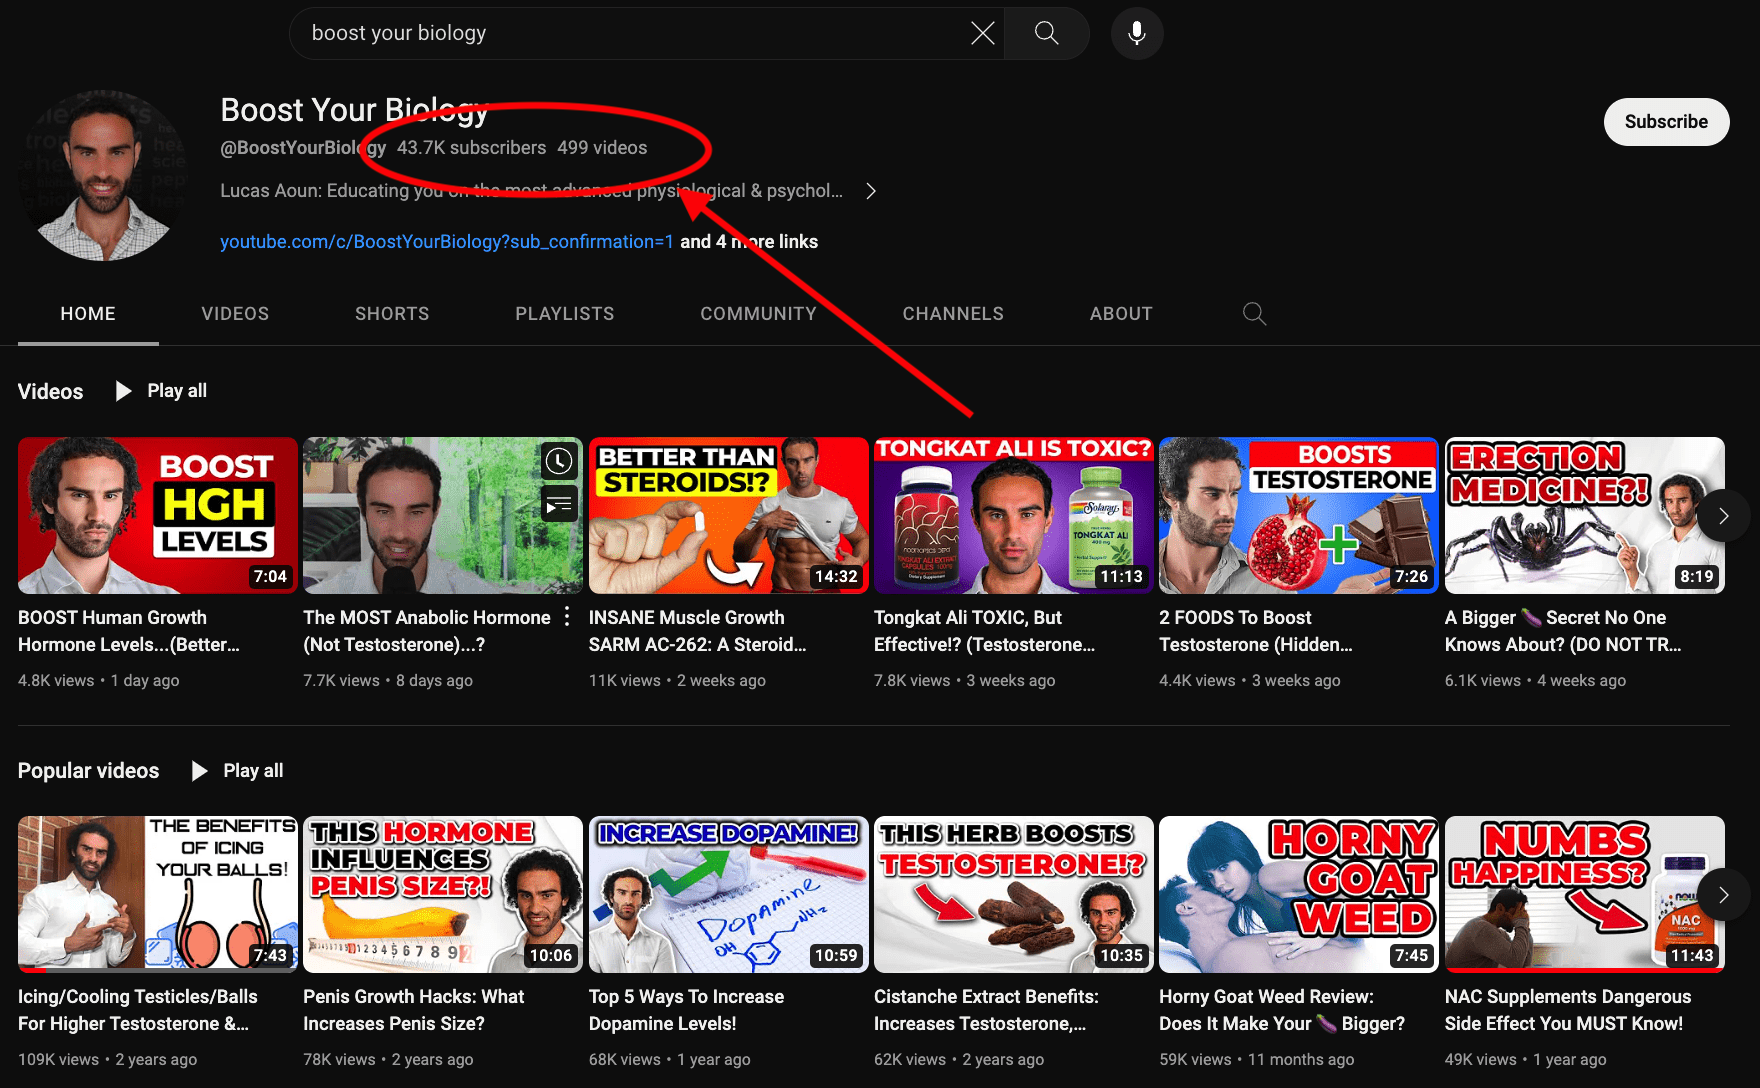Start voice search with microphone
Screen dimensions: 1760x1088
point(1137,33)
